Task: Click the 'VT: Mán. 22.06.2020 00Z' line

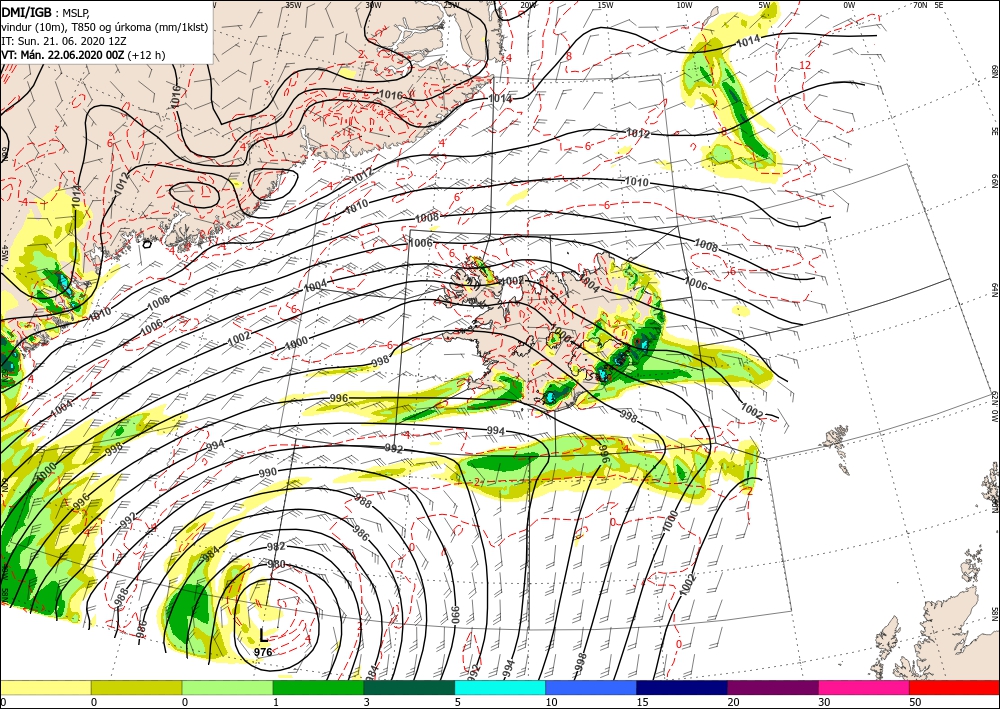Action: [83, 55]
